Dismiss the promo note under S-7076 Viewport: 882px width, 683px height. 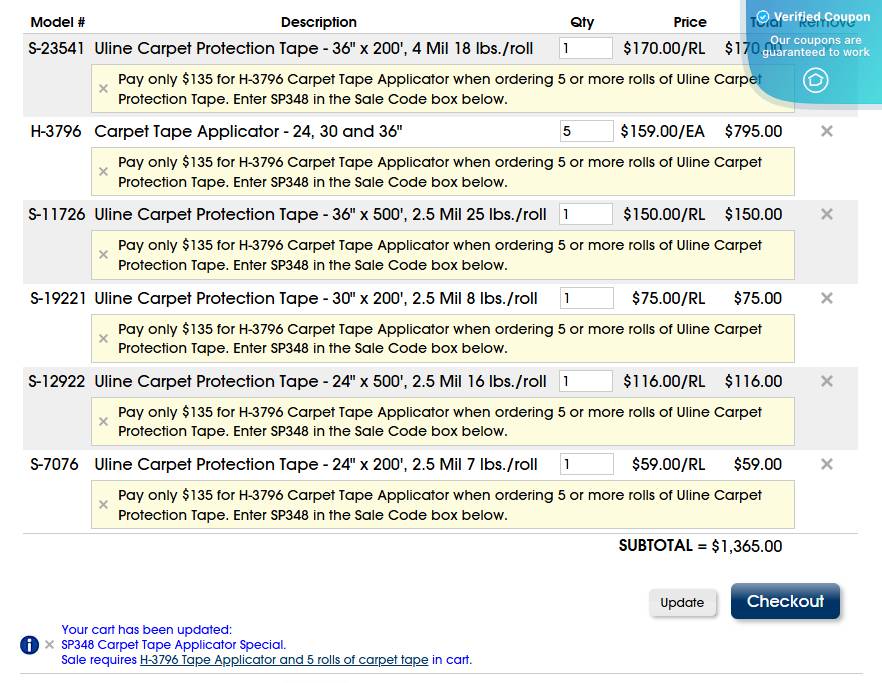point(103,505)
